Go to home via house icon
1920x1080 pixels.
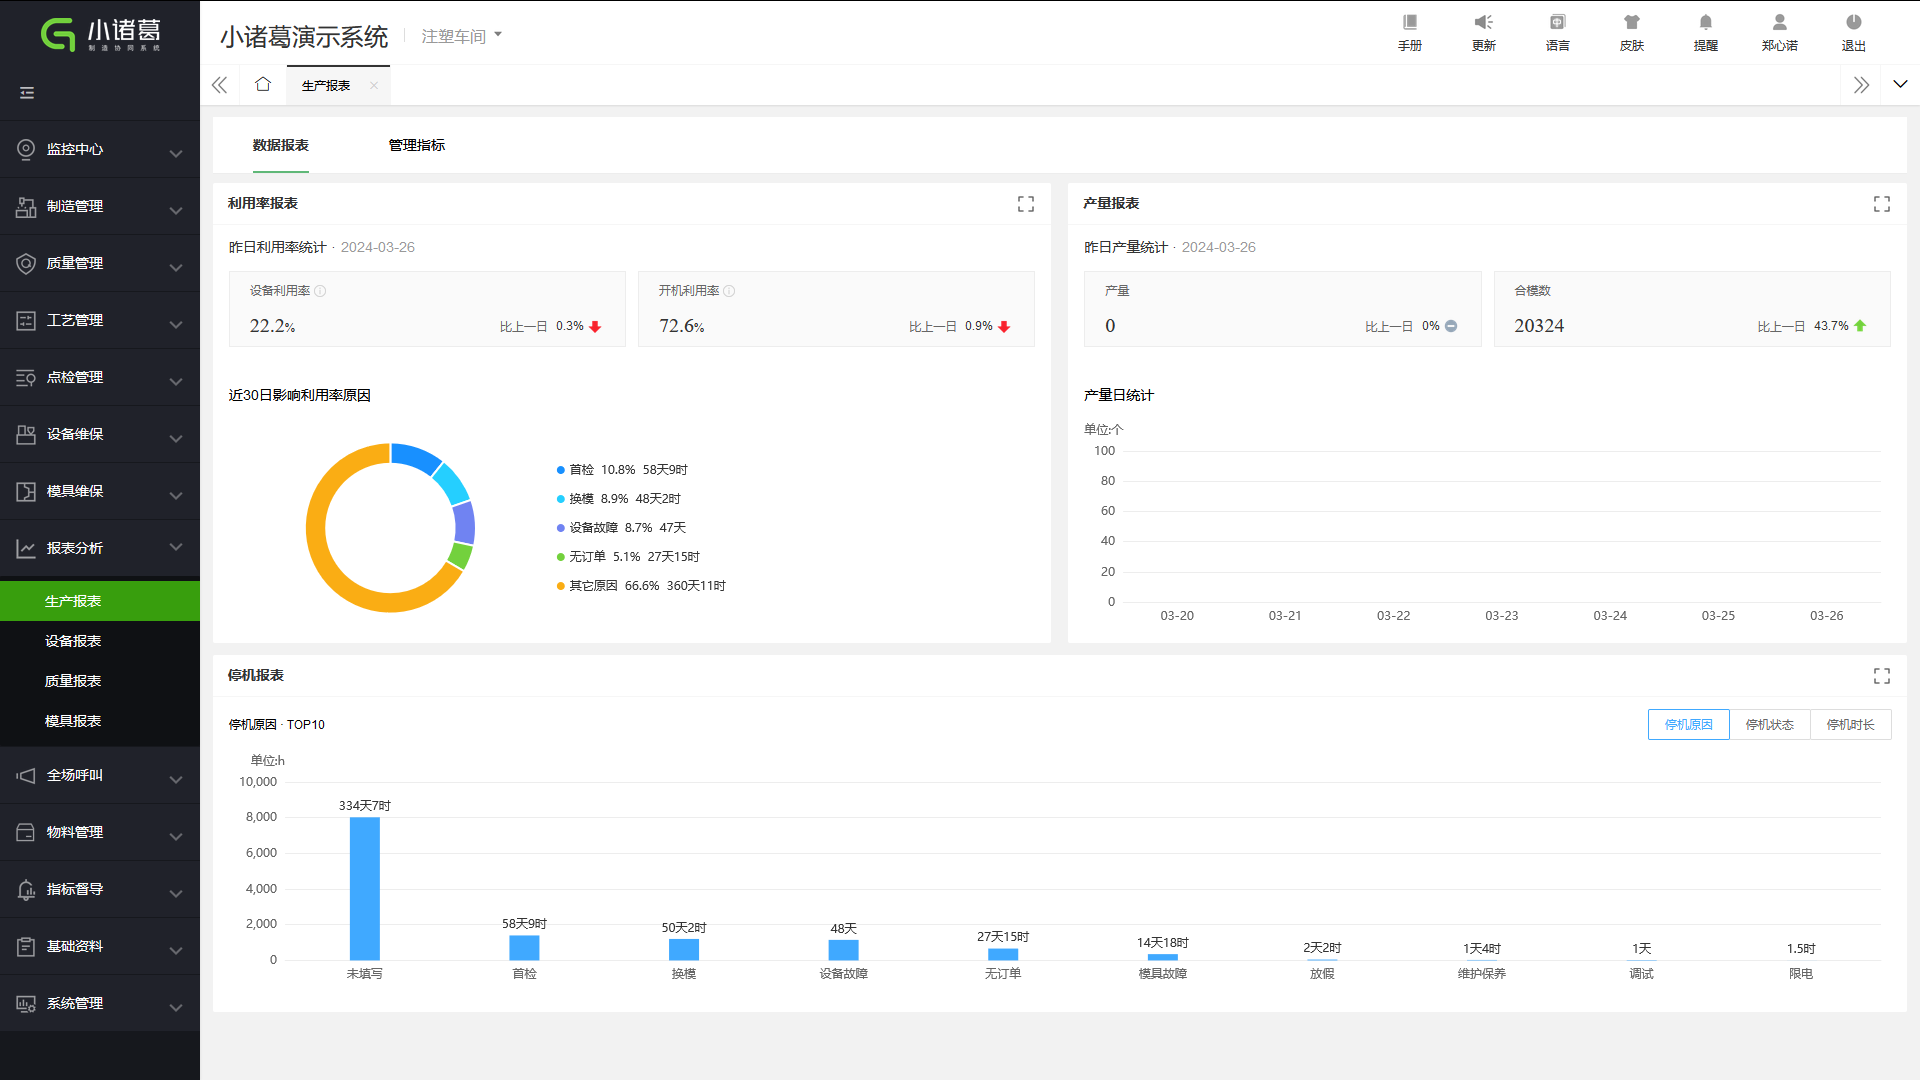tap(263, 85)
